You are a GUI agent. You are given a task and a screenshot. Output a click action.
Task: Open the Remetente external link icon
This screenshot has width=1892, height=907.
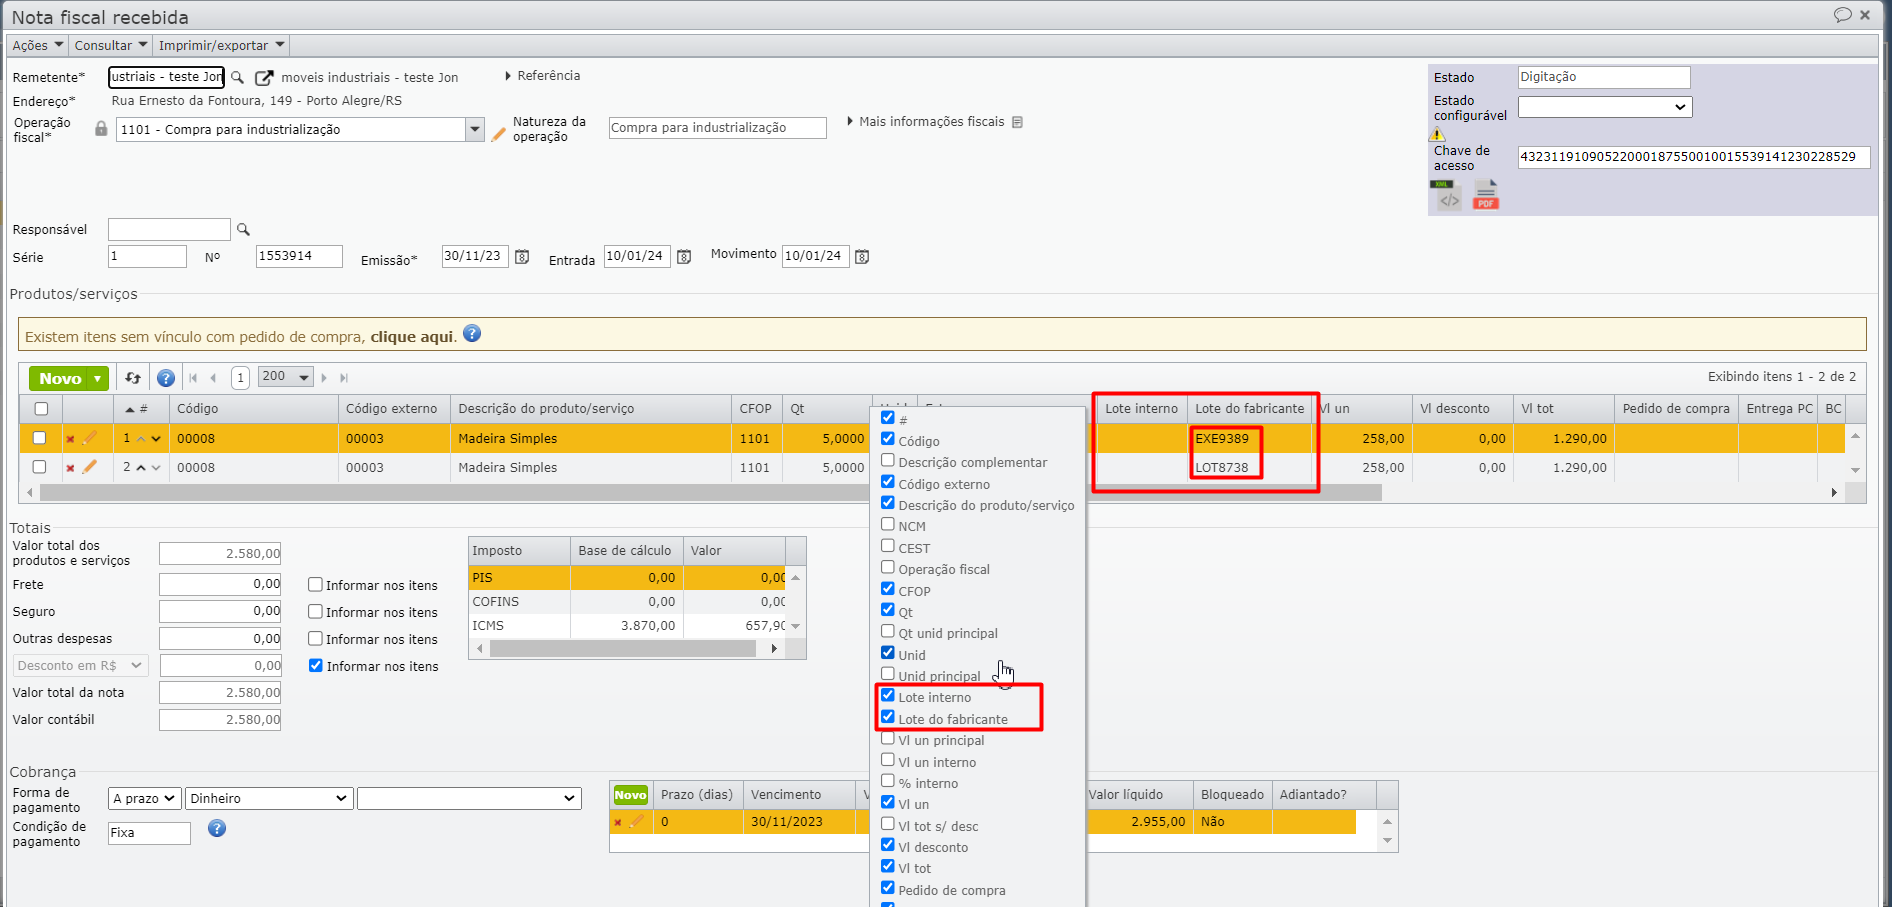[x=264, y=78]
